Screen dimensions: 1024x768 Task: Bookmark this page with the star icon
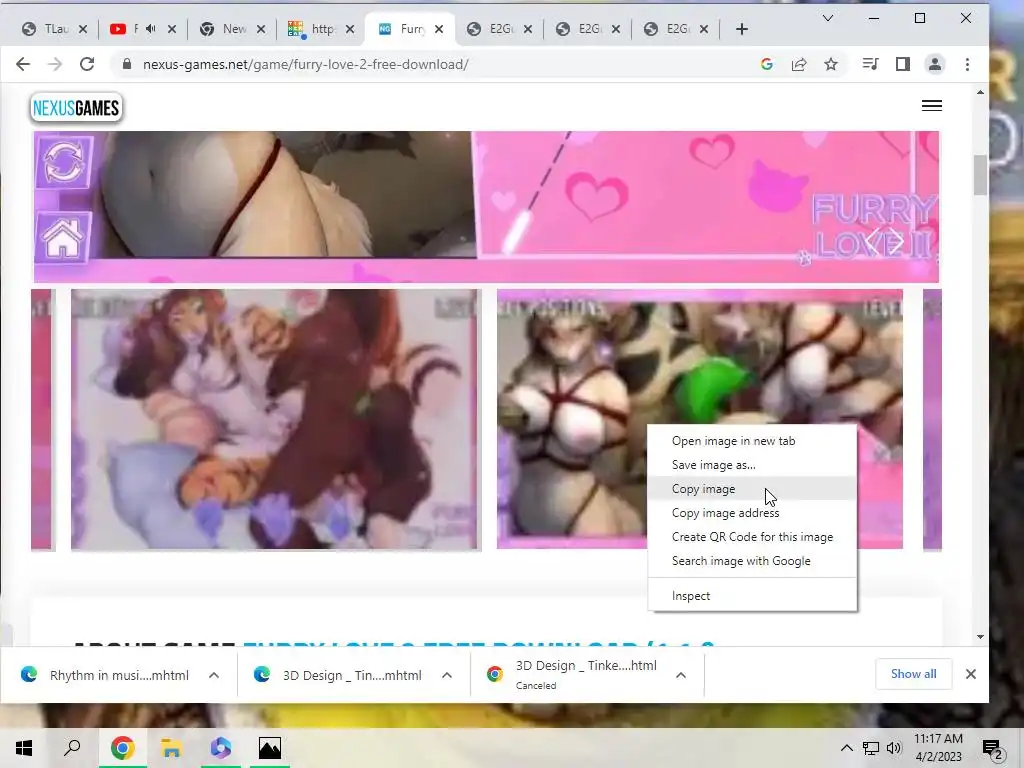[831, 64]
